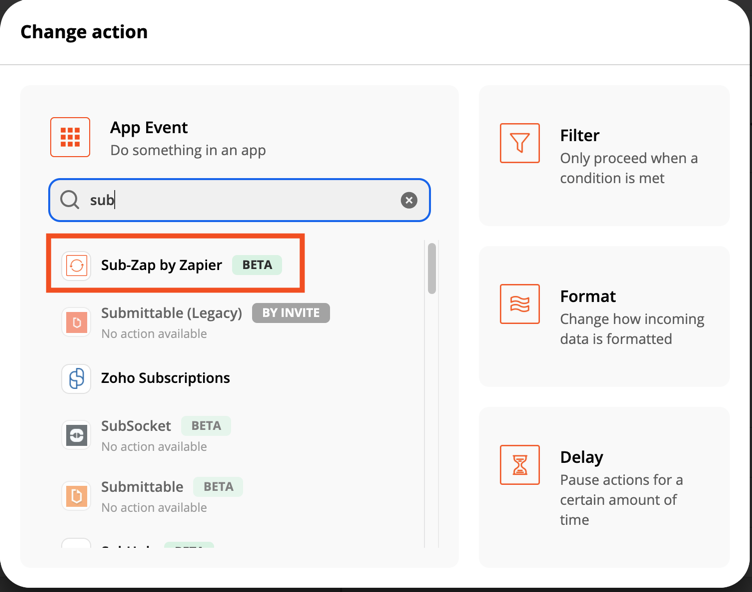
Task: Select Sub-Zap by Zapier from results
Action: tap(161, 265)
